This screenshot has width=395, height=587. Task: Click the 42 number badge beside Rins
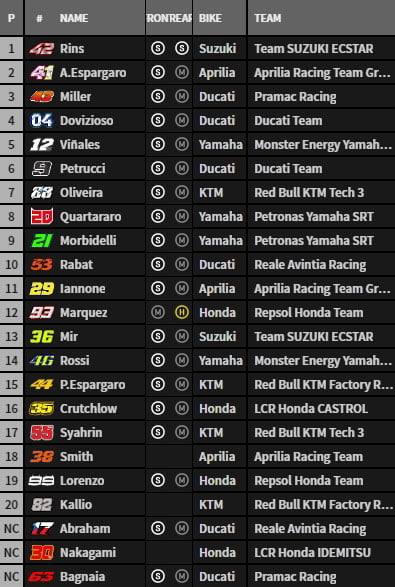(42, 49)
